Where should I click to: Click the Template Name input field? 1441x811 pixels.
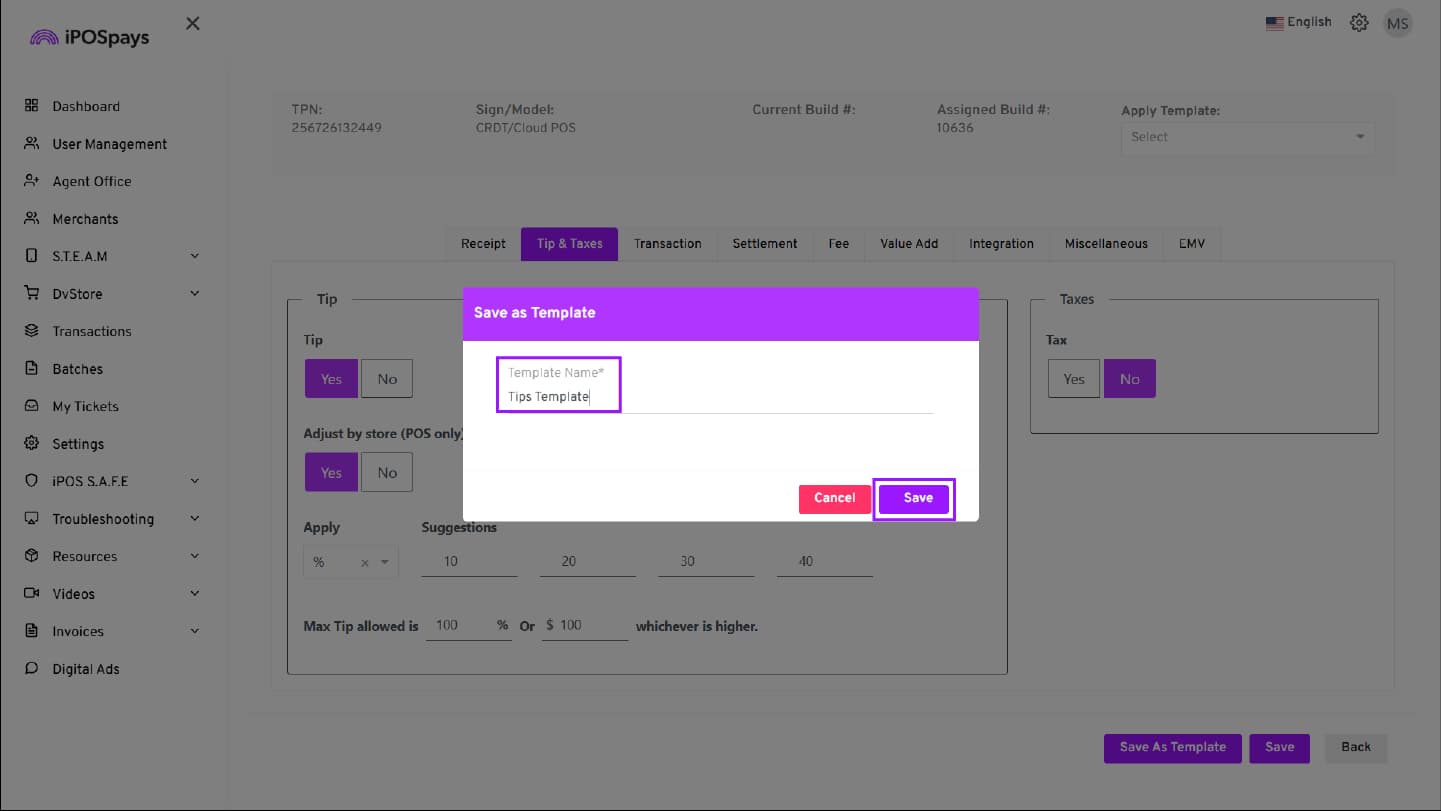[x=714, y=397]
